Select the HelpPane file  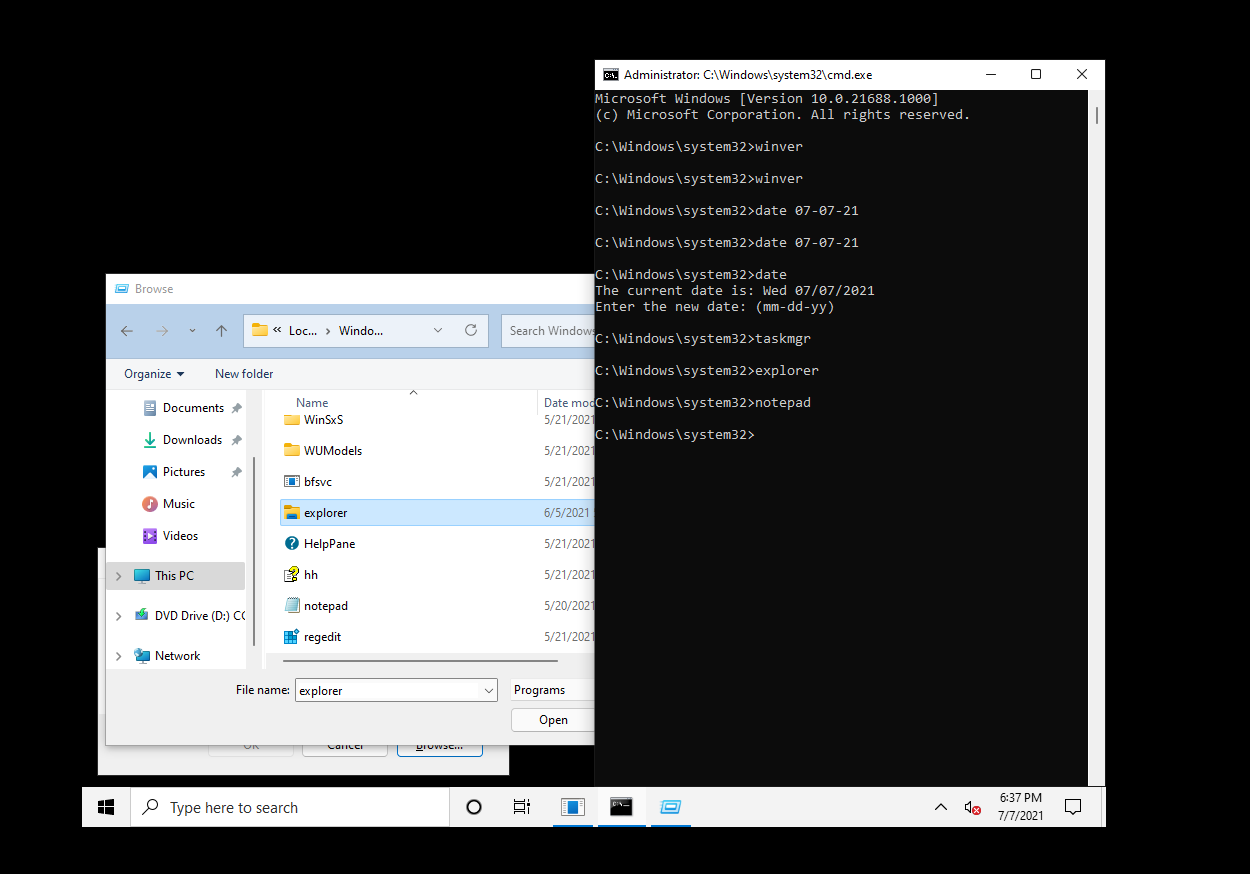(x=329, y=544)
